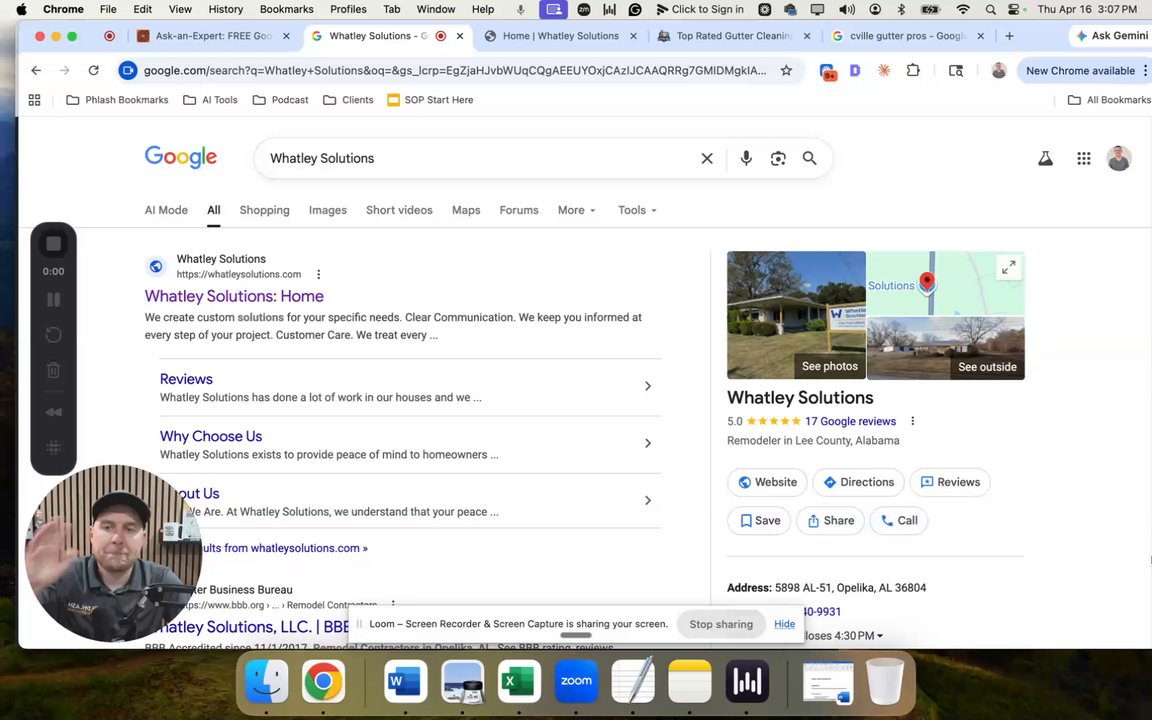This screenshot has height=720, width=1152.
Task: Open Google Lens image search
Action: [x=778, y=158]
